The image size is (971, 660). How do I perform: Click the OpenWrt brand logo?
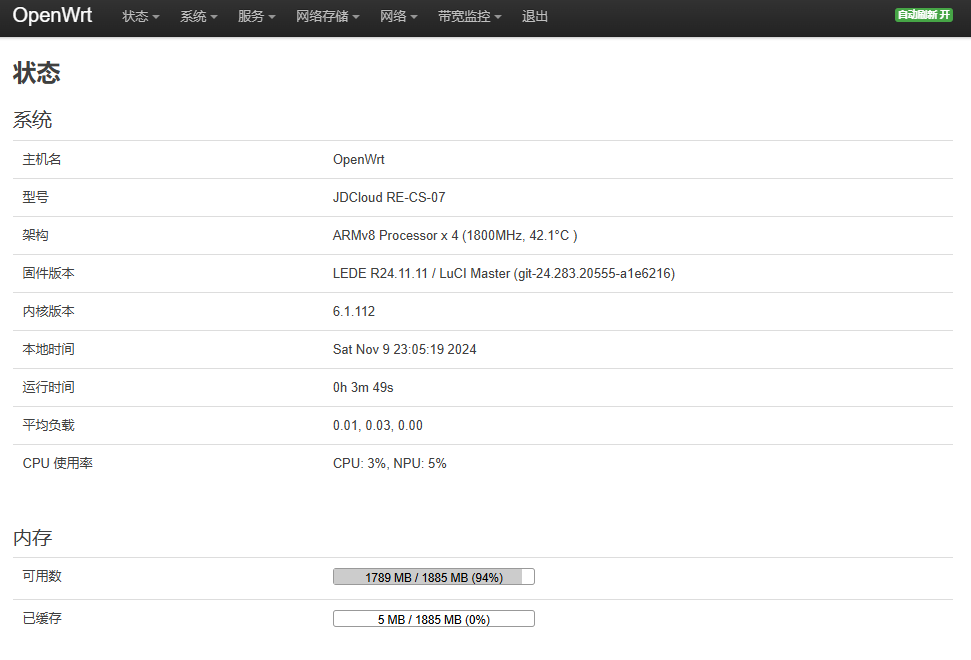[x=52, y=16]
